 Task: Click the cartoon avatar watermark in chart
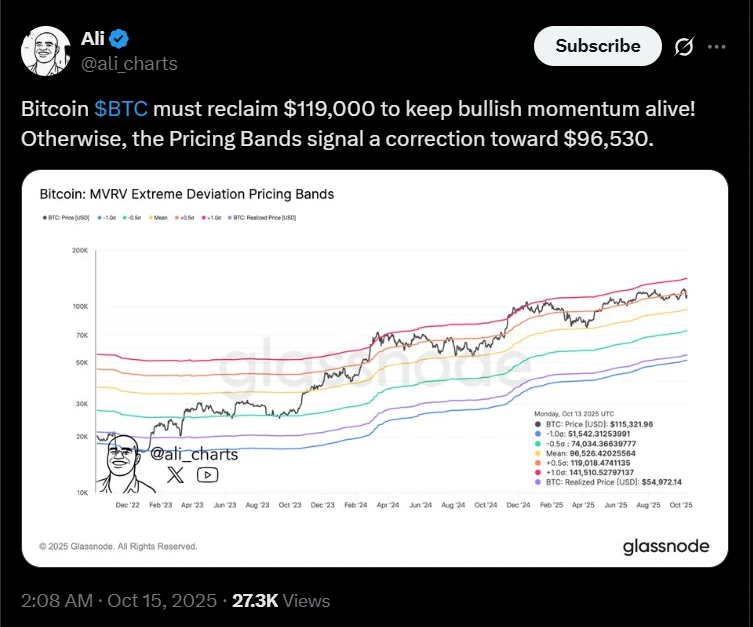coord(123,462)
